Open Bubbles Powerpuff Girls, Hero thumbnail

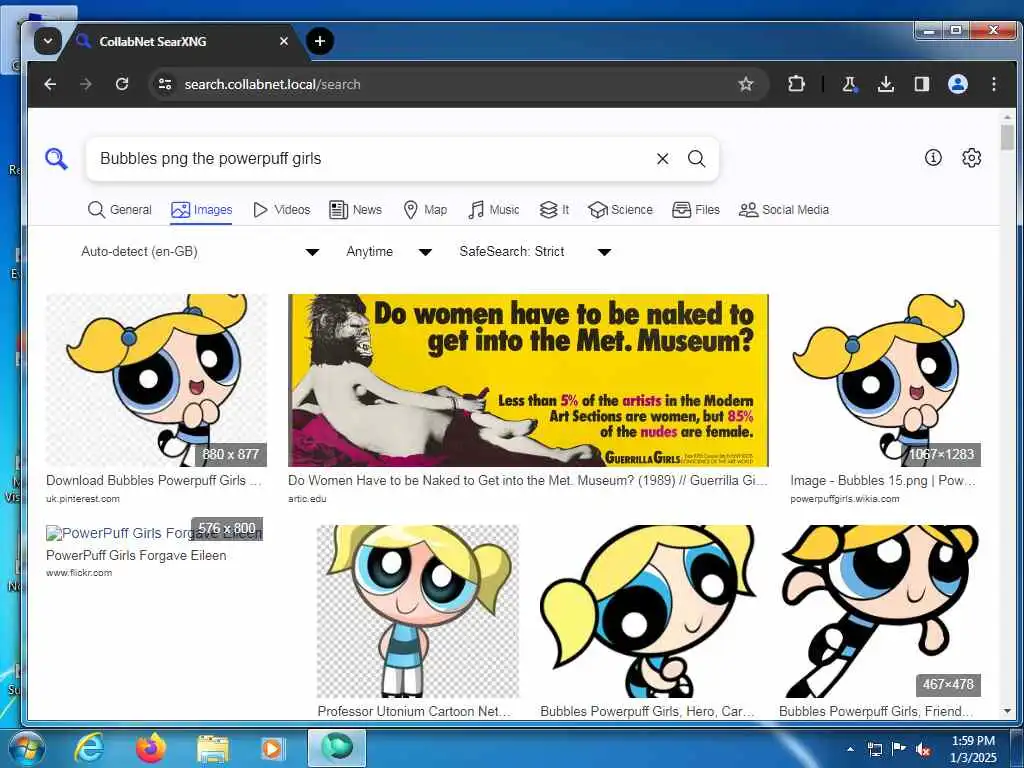pyautogui.click(x=648, y=611)
